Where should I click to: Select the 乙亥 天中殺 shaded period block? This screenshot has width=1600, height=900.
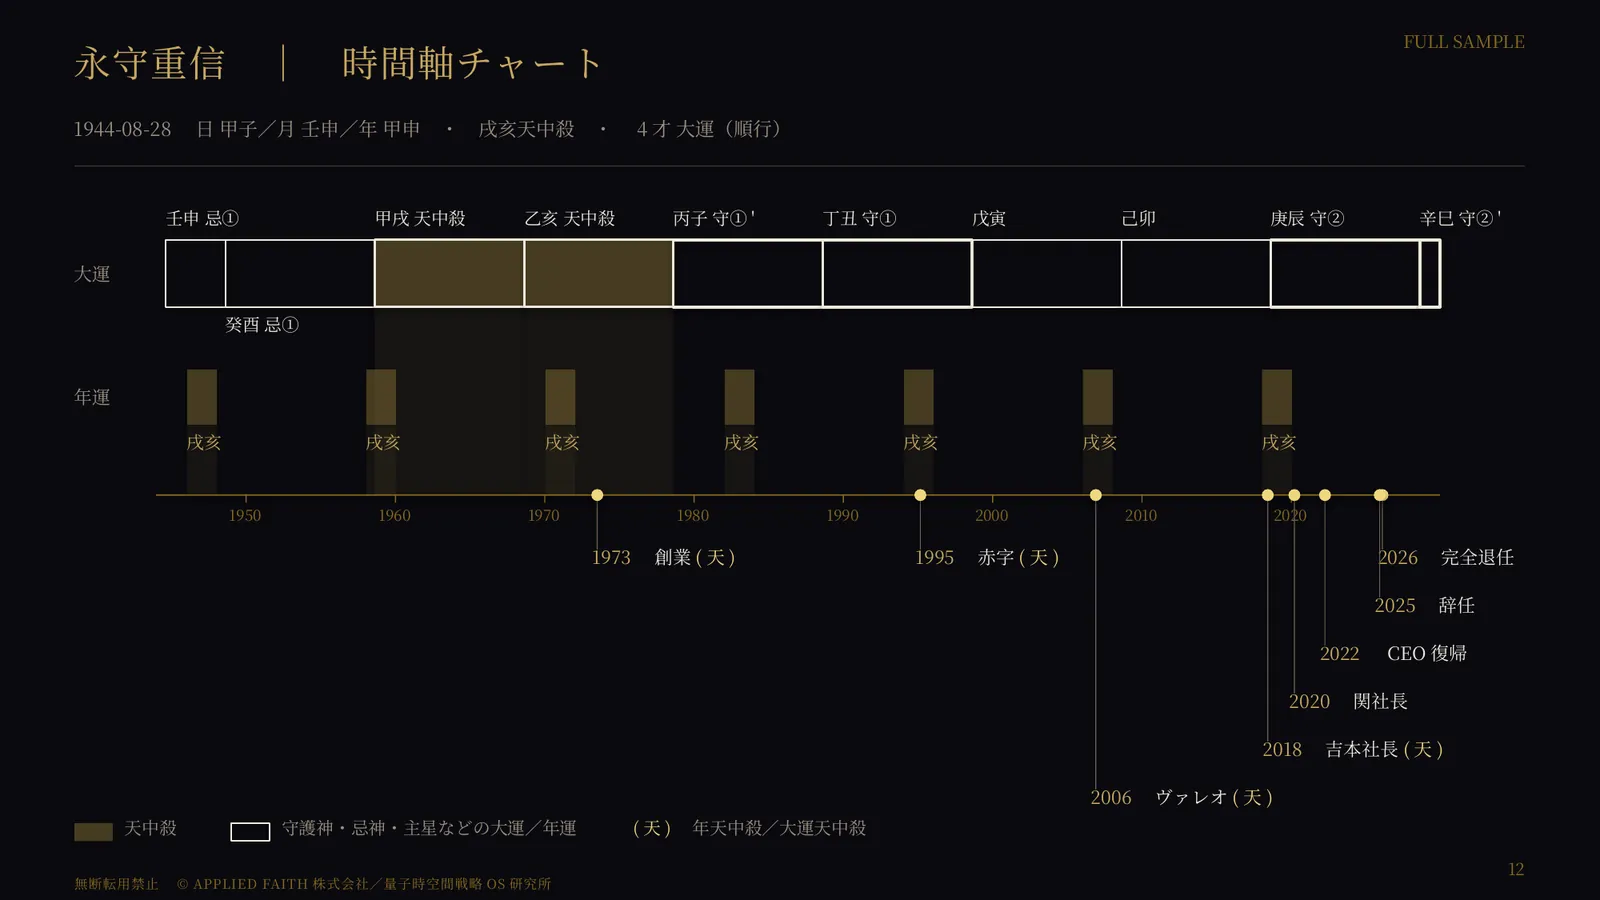[x=598, y=273]
